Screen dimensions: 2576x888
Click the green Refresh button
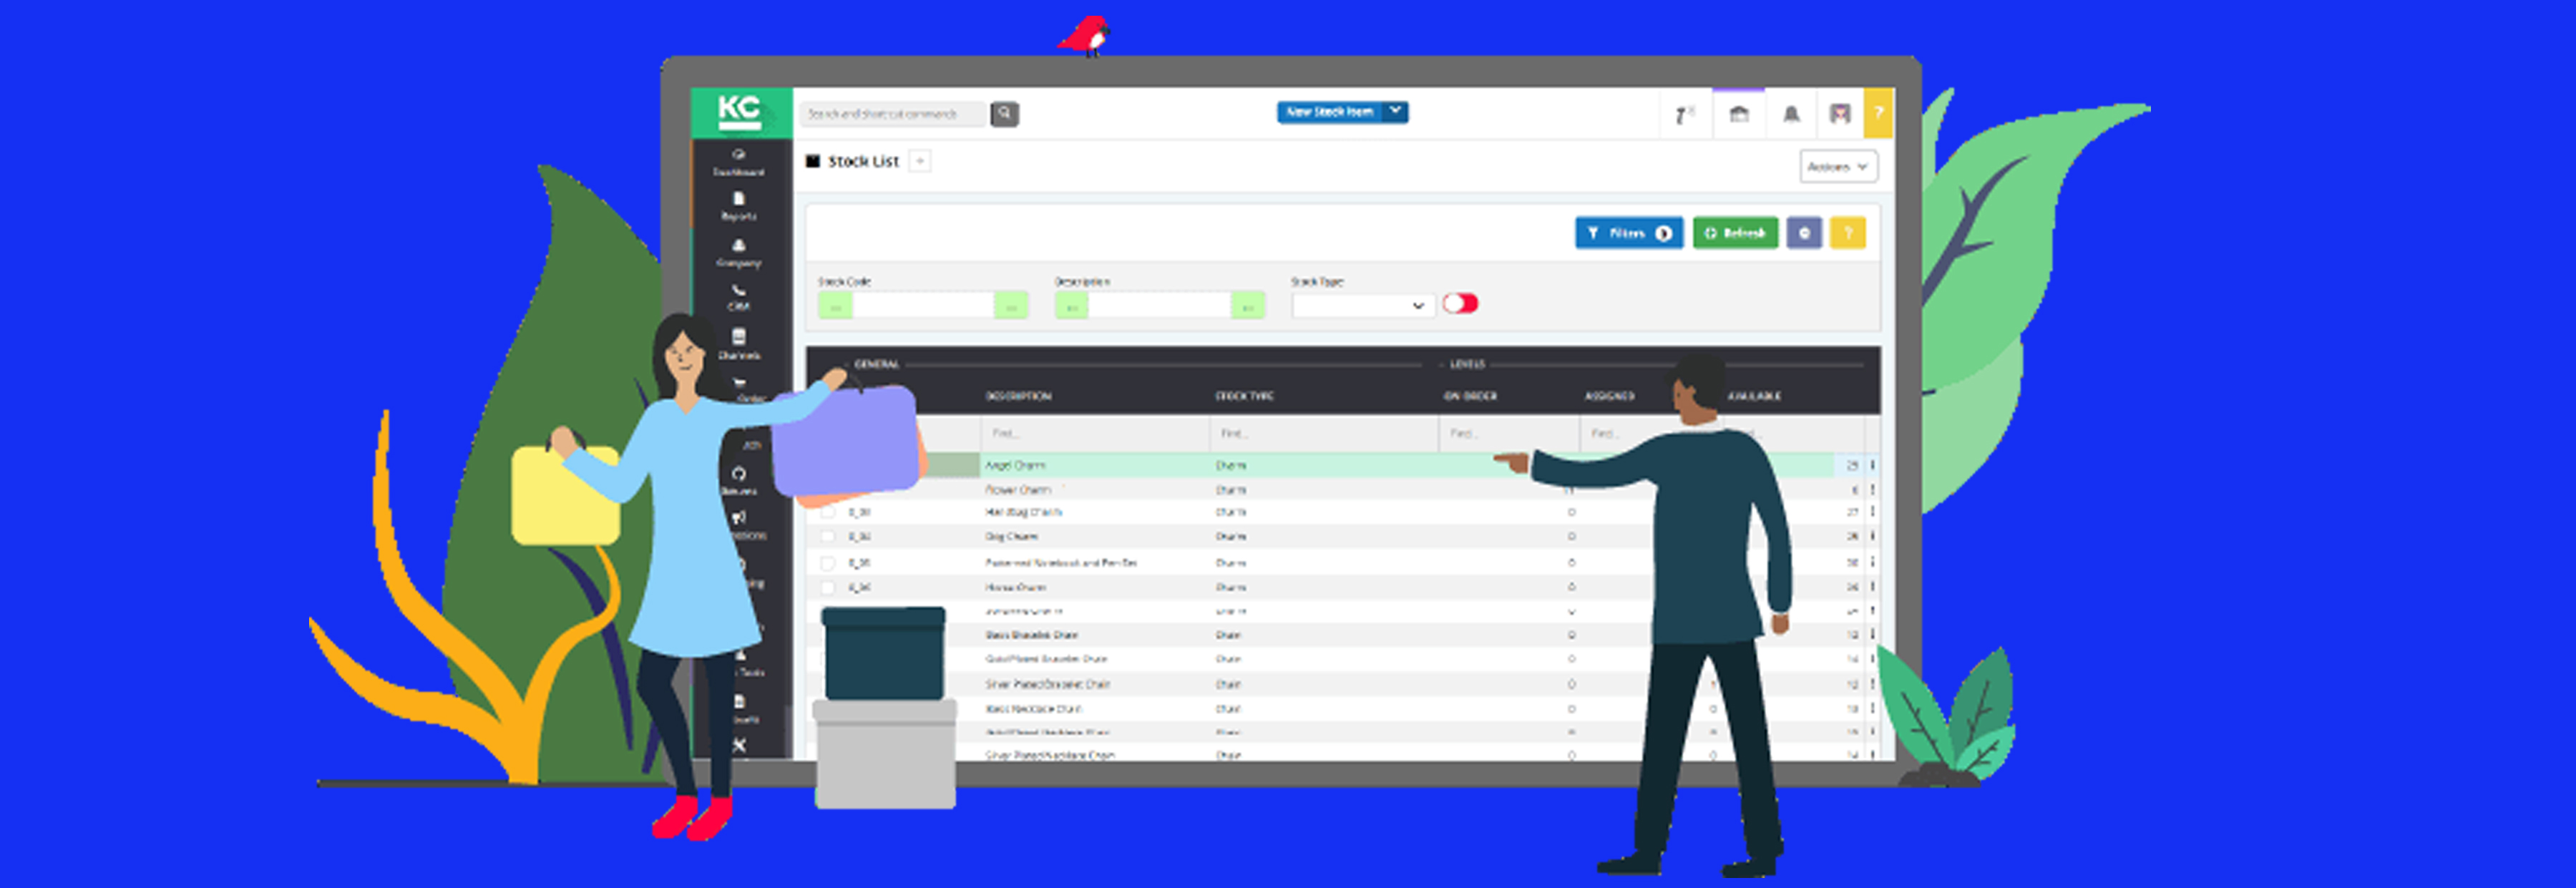pos(1735,233)
